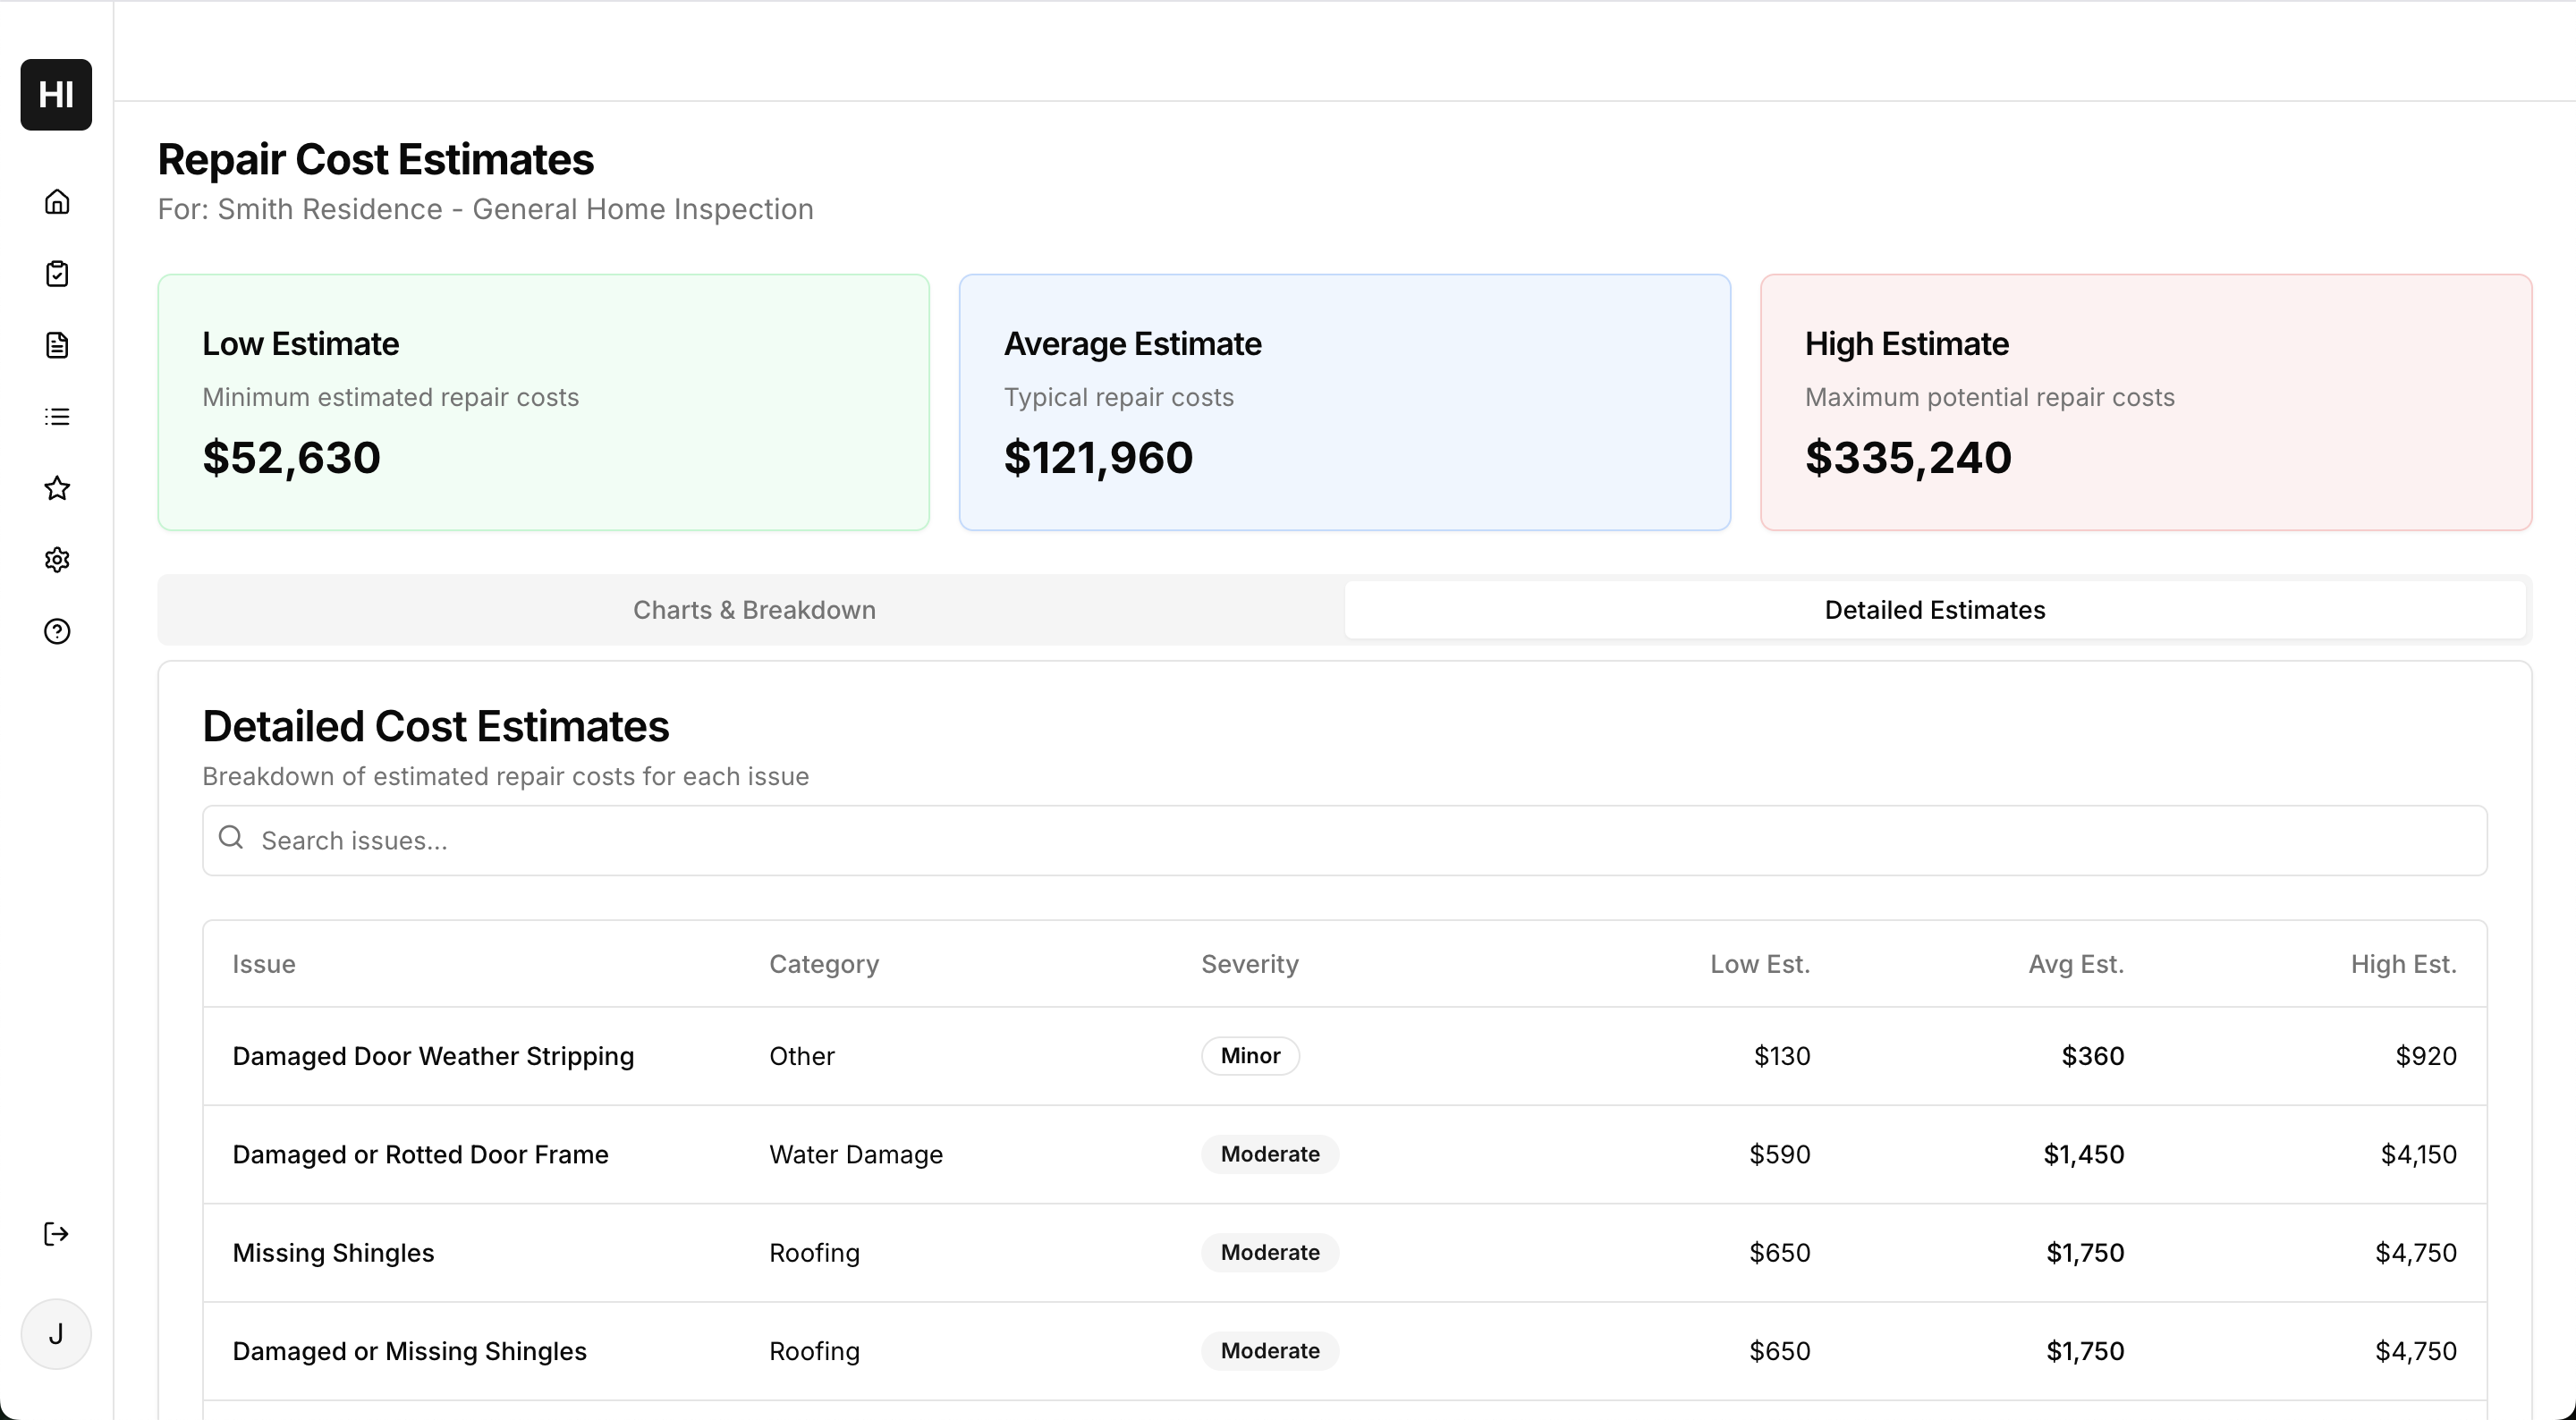The height and width of the screenshot is (1420, 2576).
Task: Click the Average Estimate card
Action: pos(1344,402)
